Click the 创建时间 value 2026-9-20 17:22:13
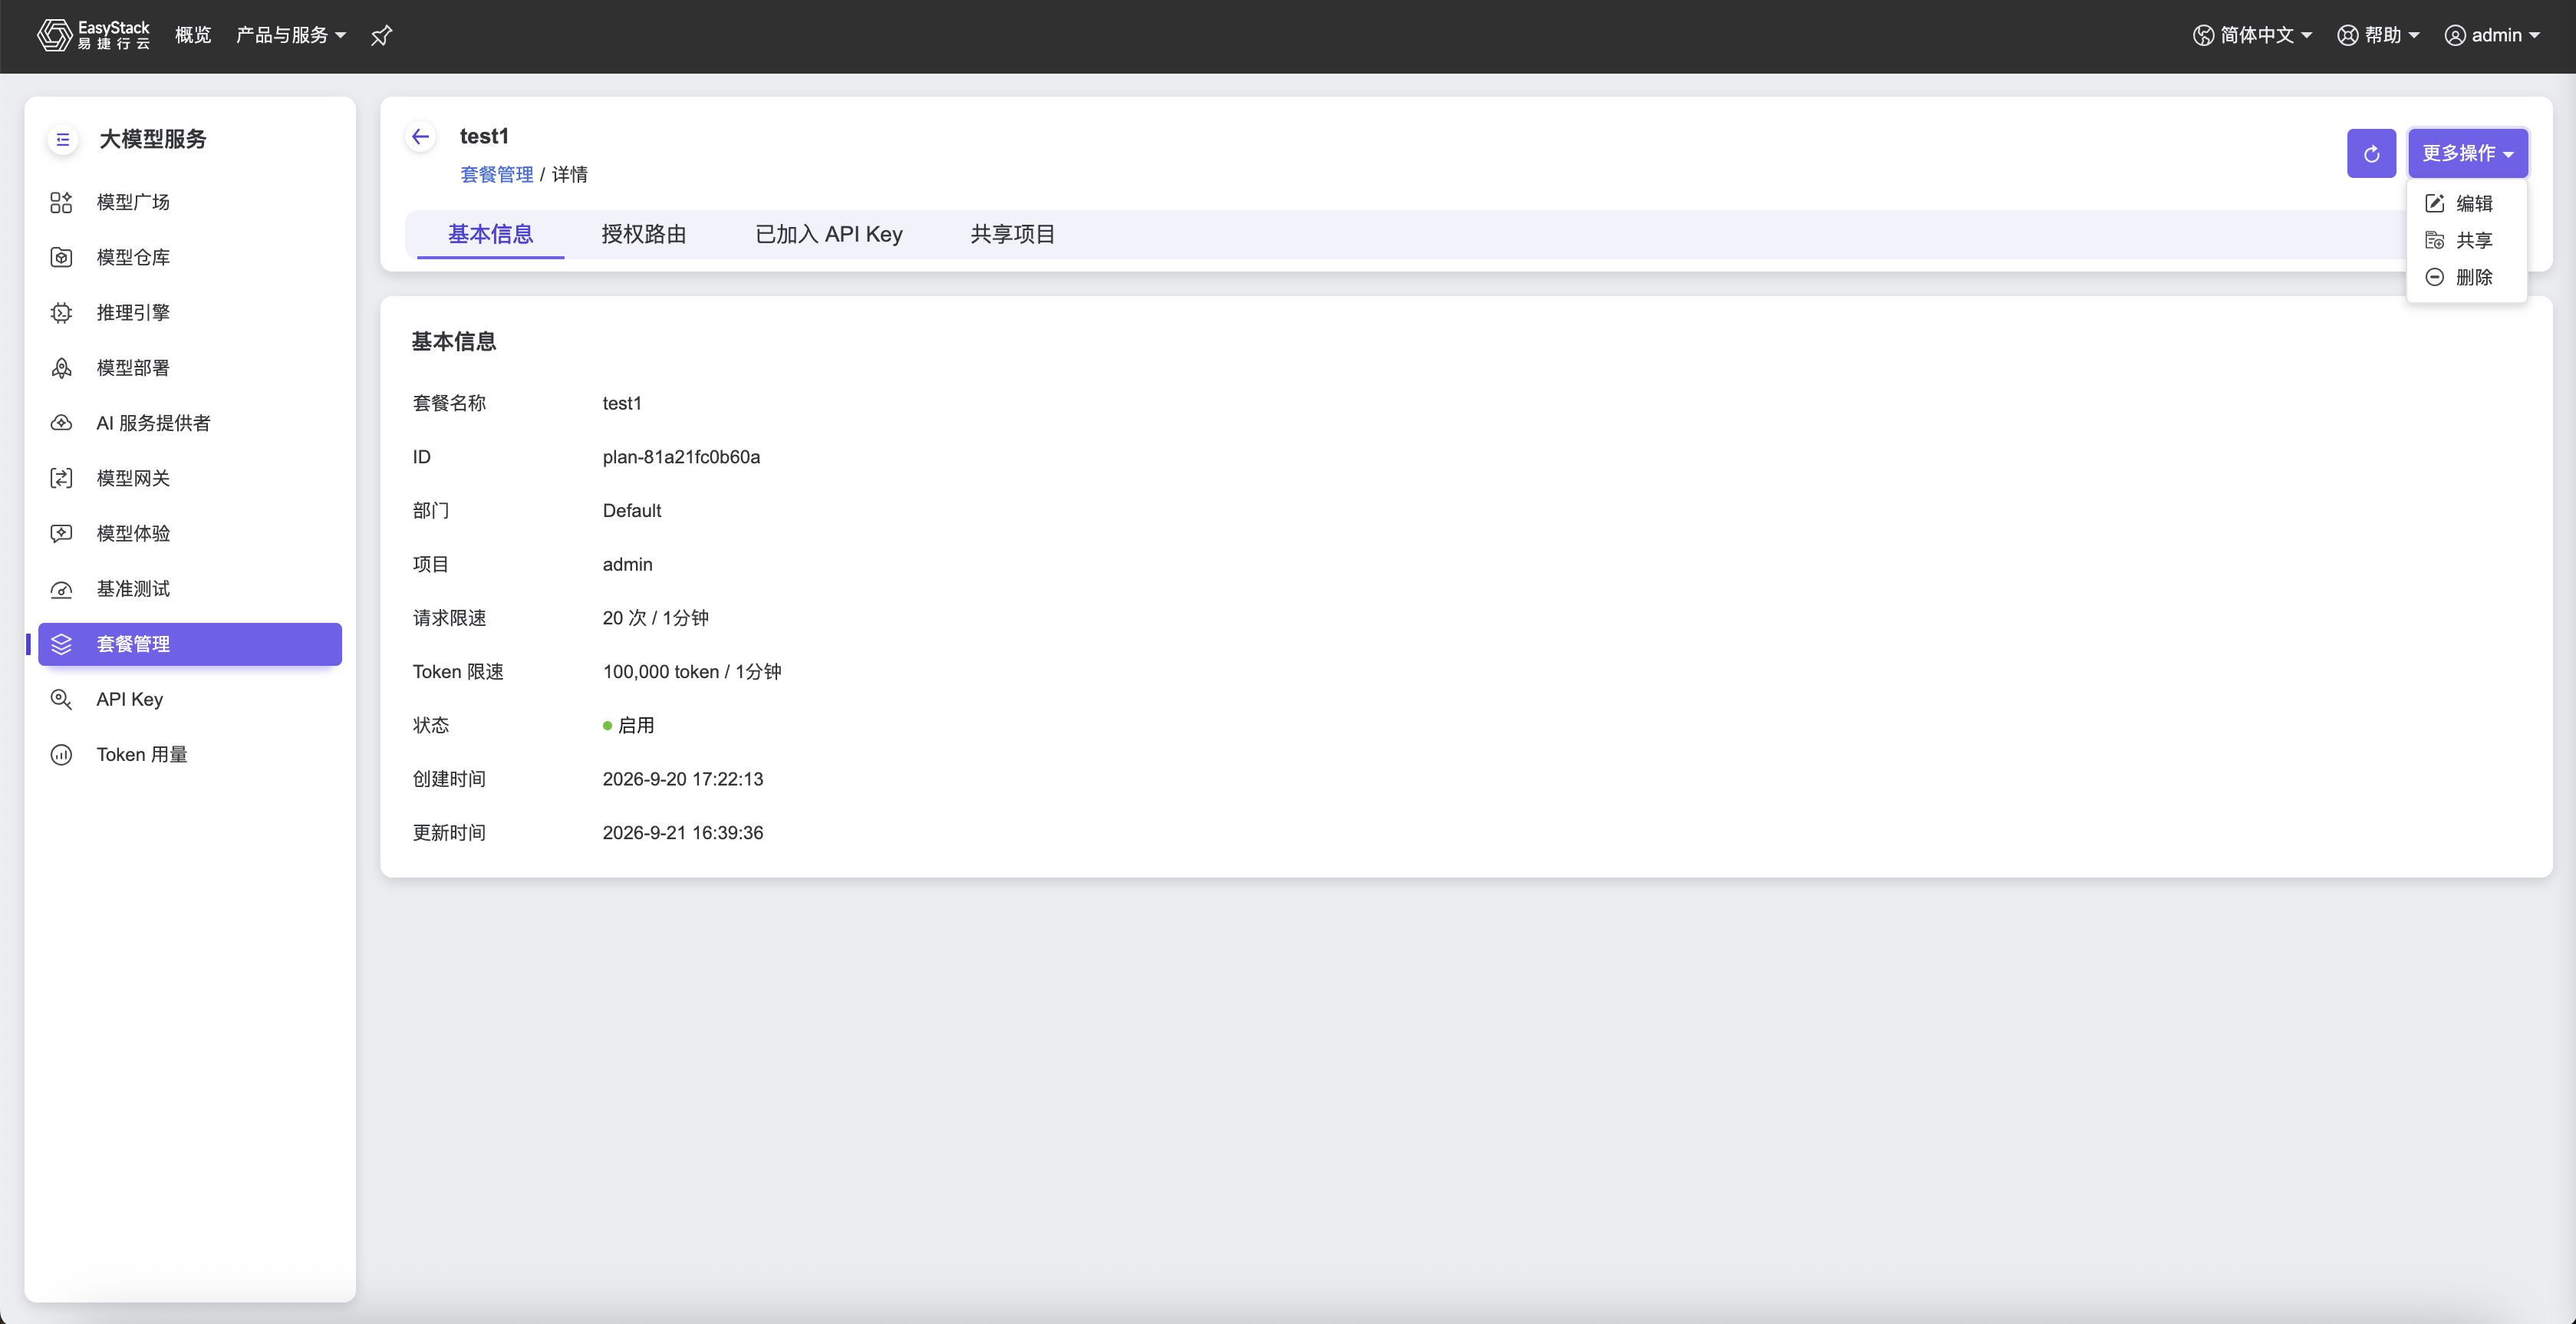2576x1324 pixels. point(682,779)
